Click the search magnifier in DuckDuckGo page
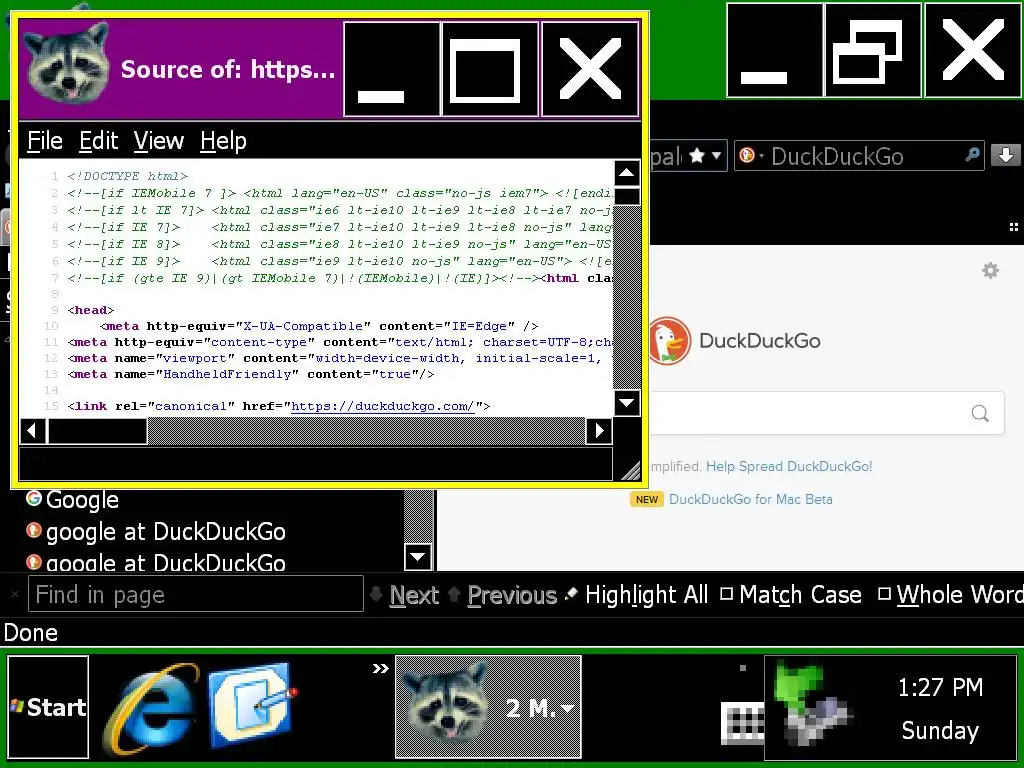This screenshot has width=1024, height=768. 980,413
